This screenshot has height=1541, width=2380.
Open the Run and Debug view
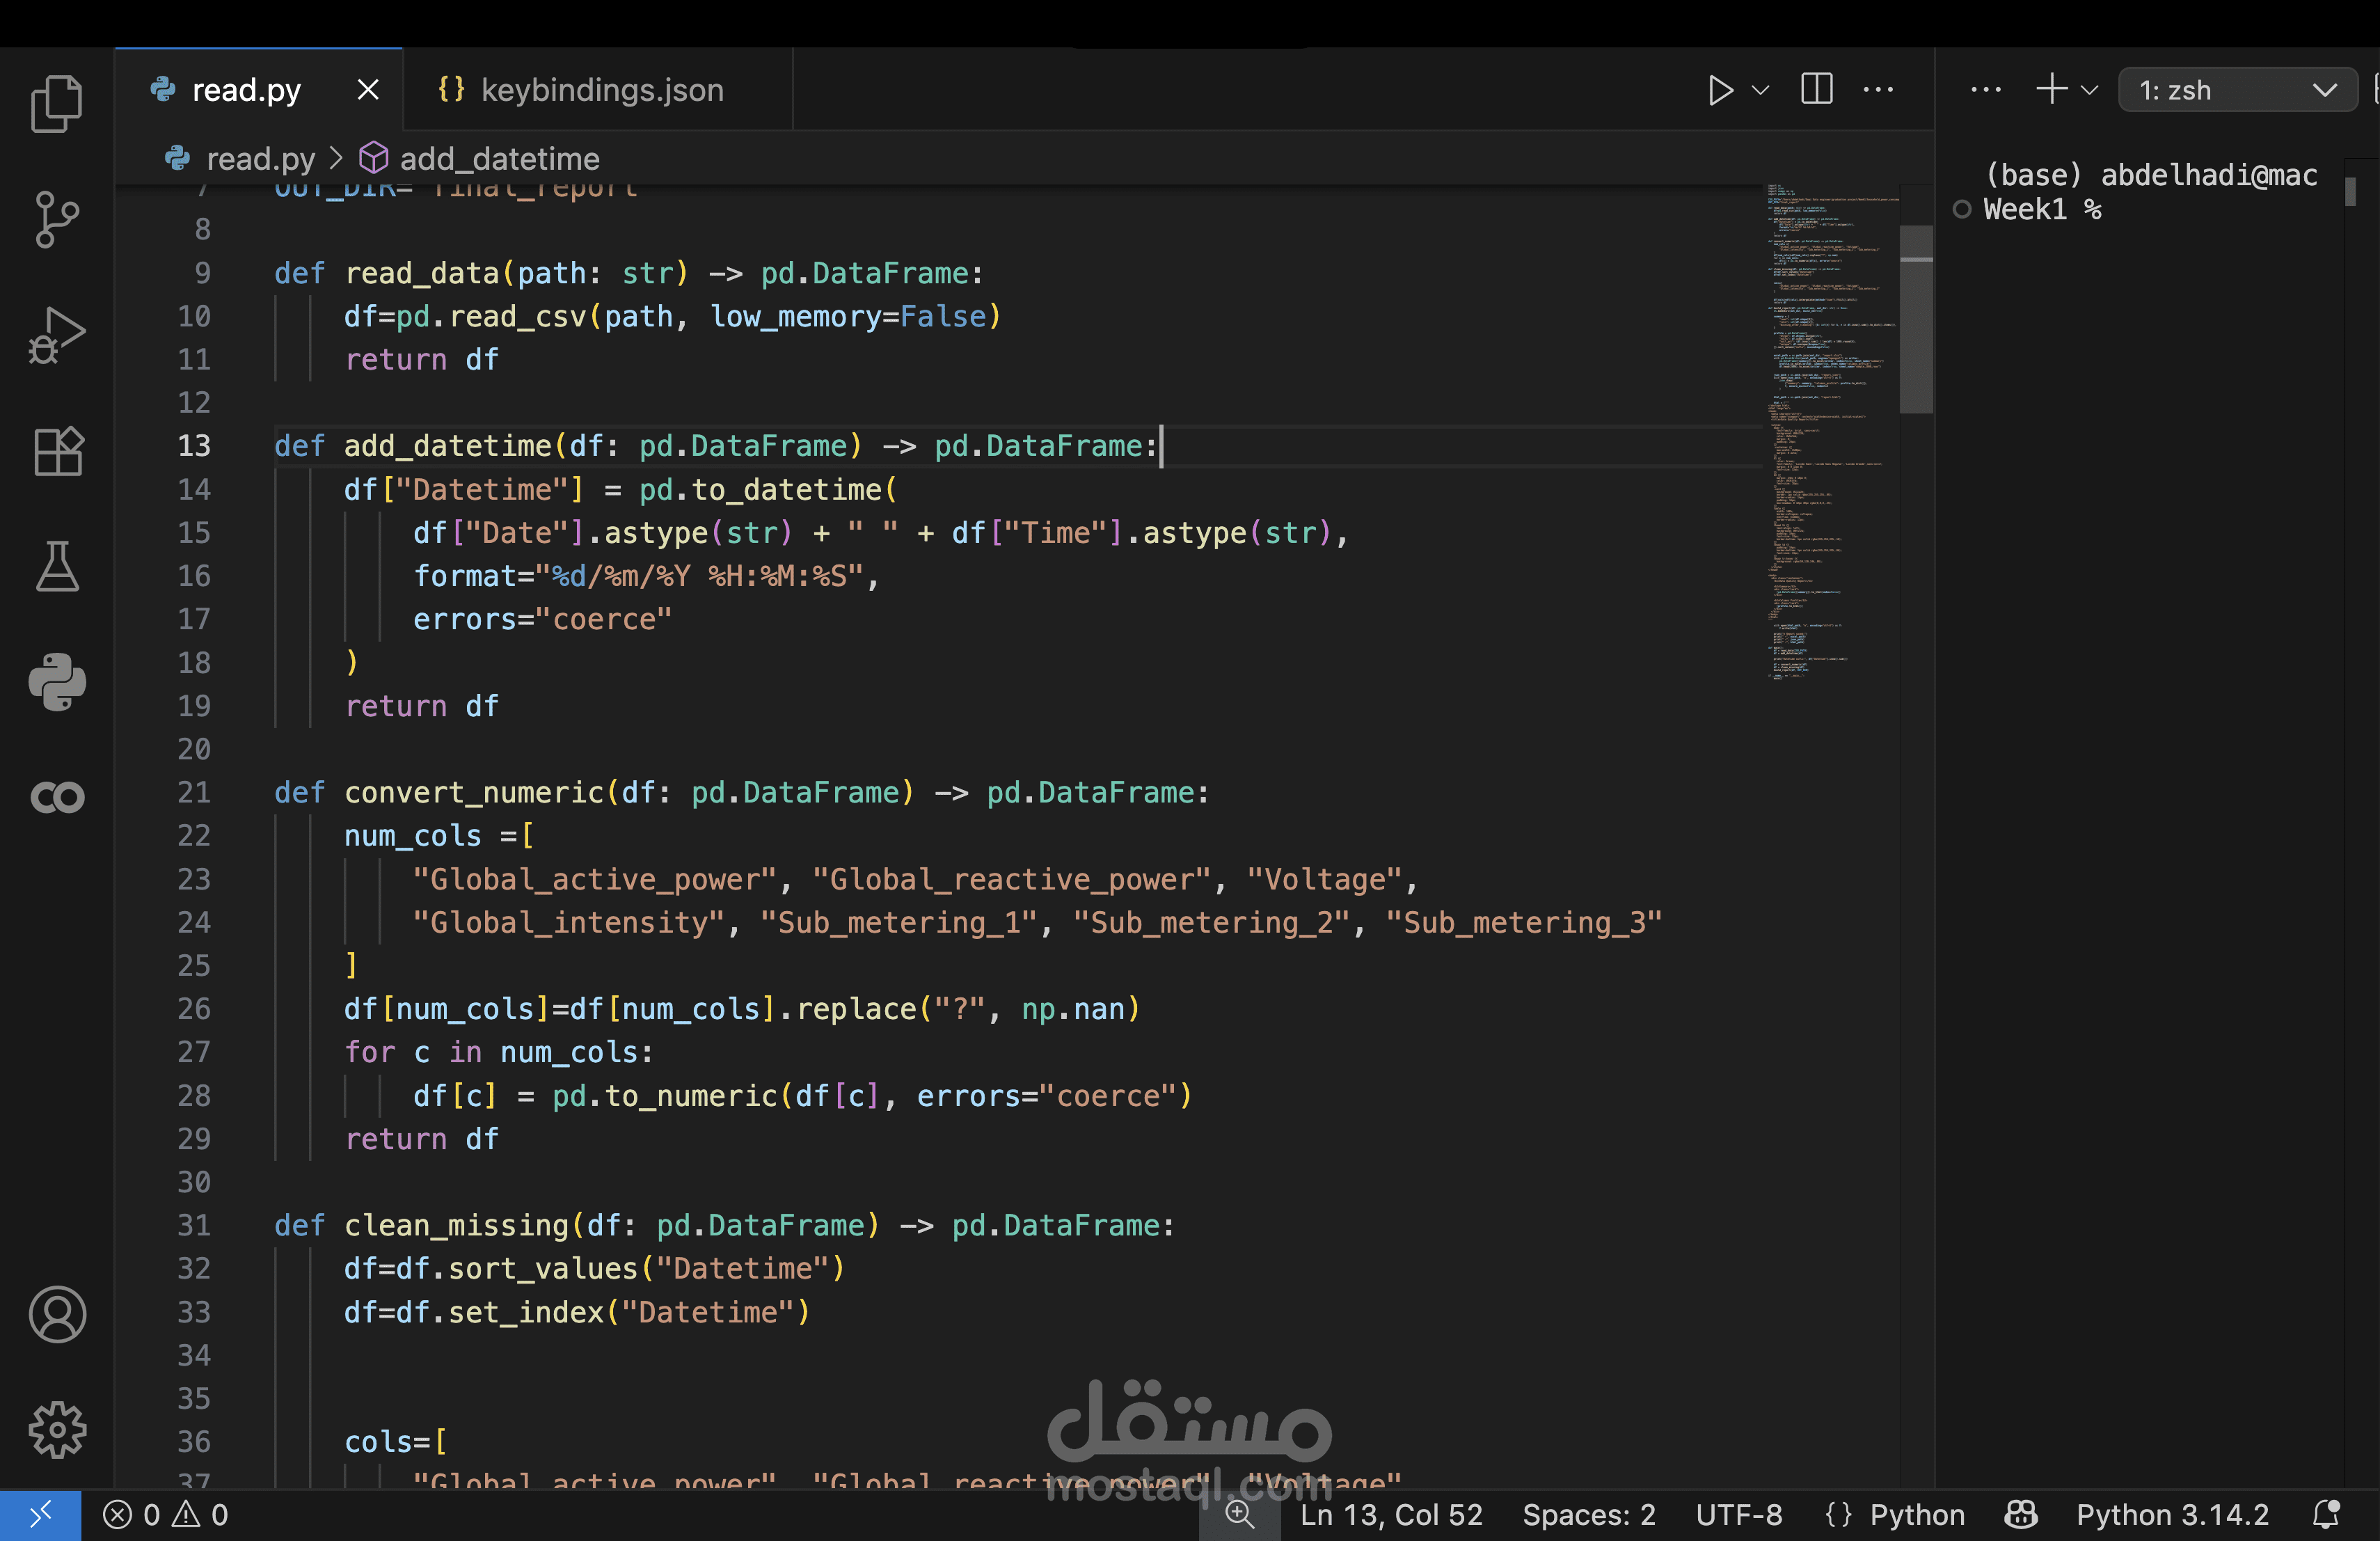(x=57, y=335)
